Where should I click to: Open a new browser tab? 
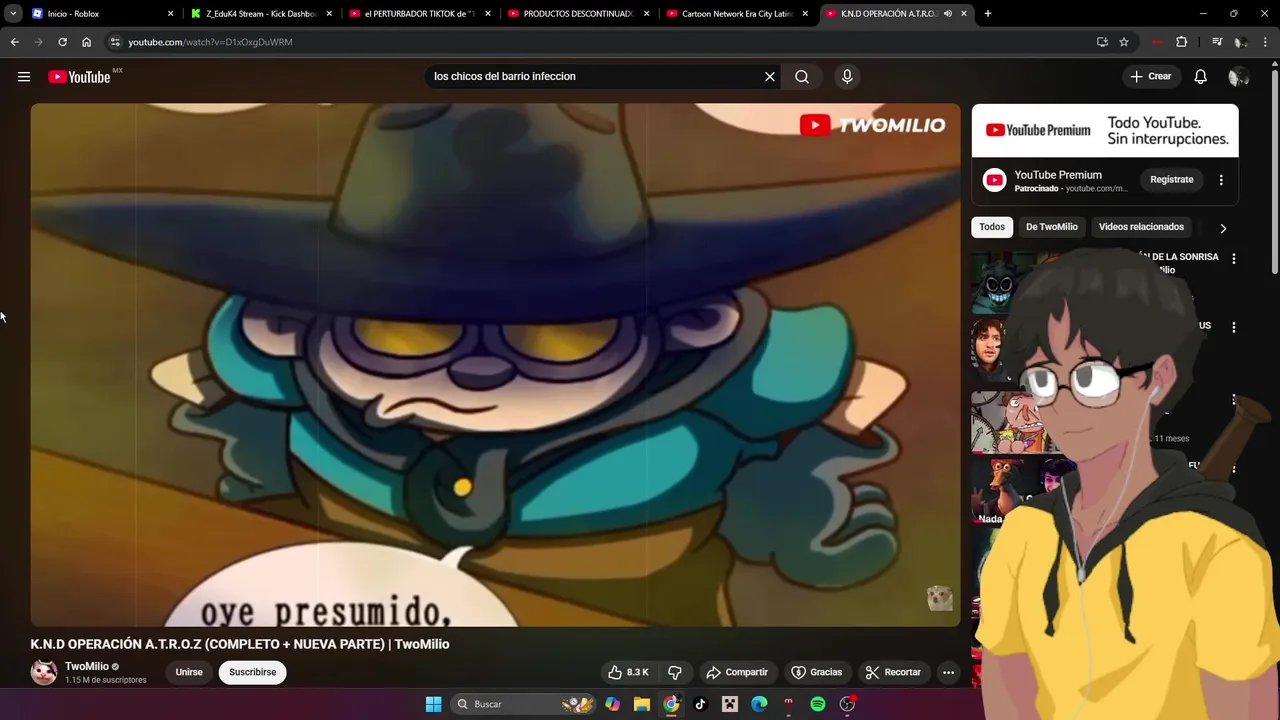(987, 14)
